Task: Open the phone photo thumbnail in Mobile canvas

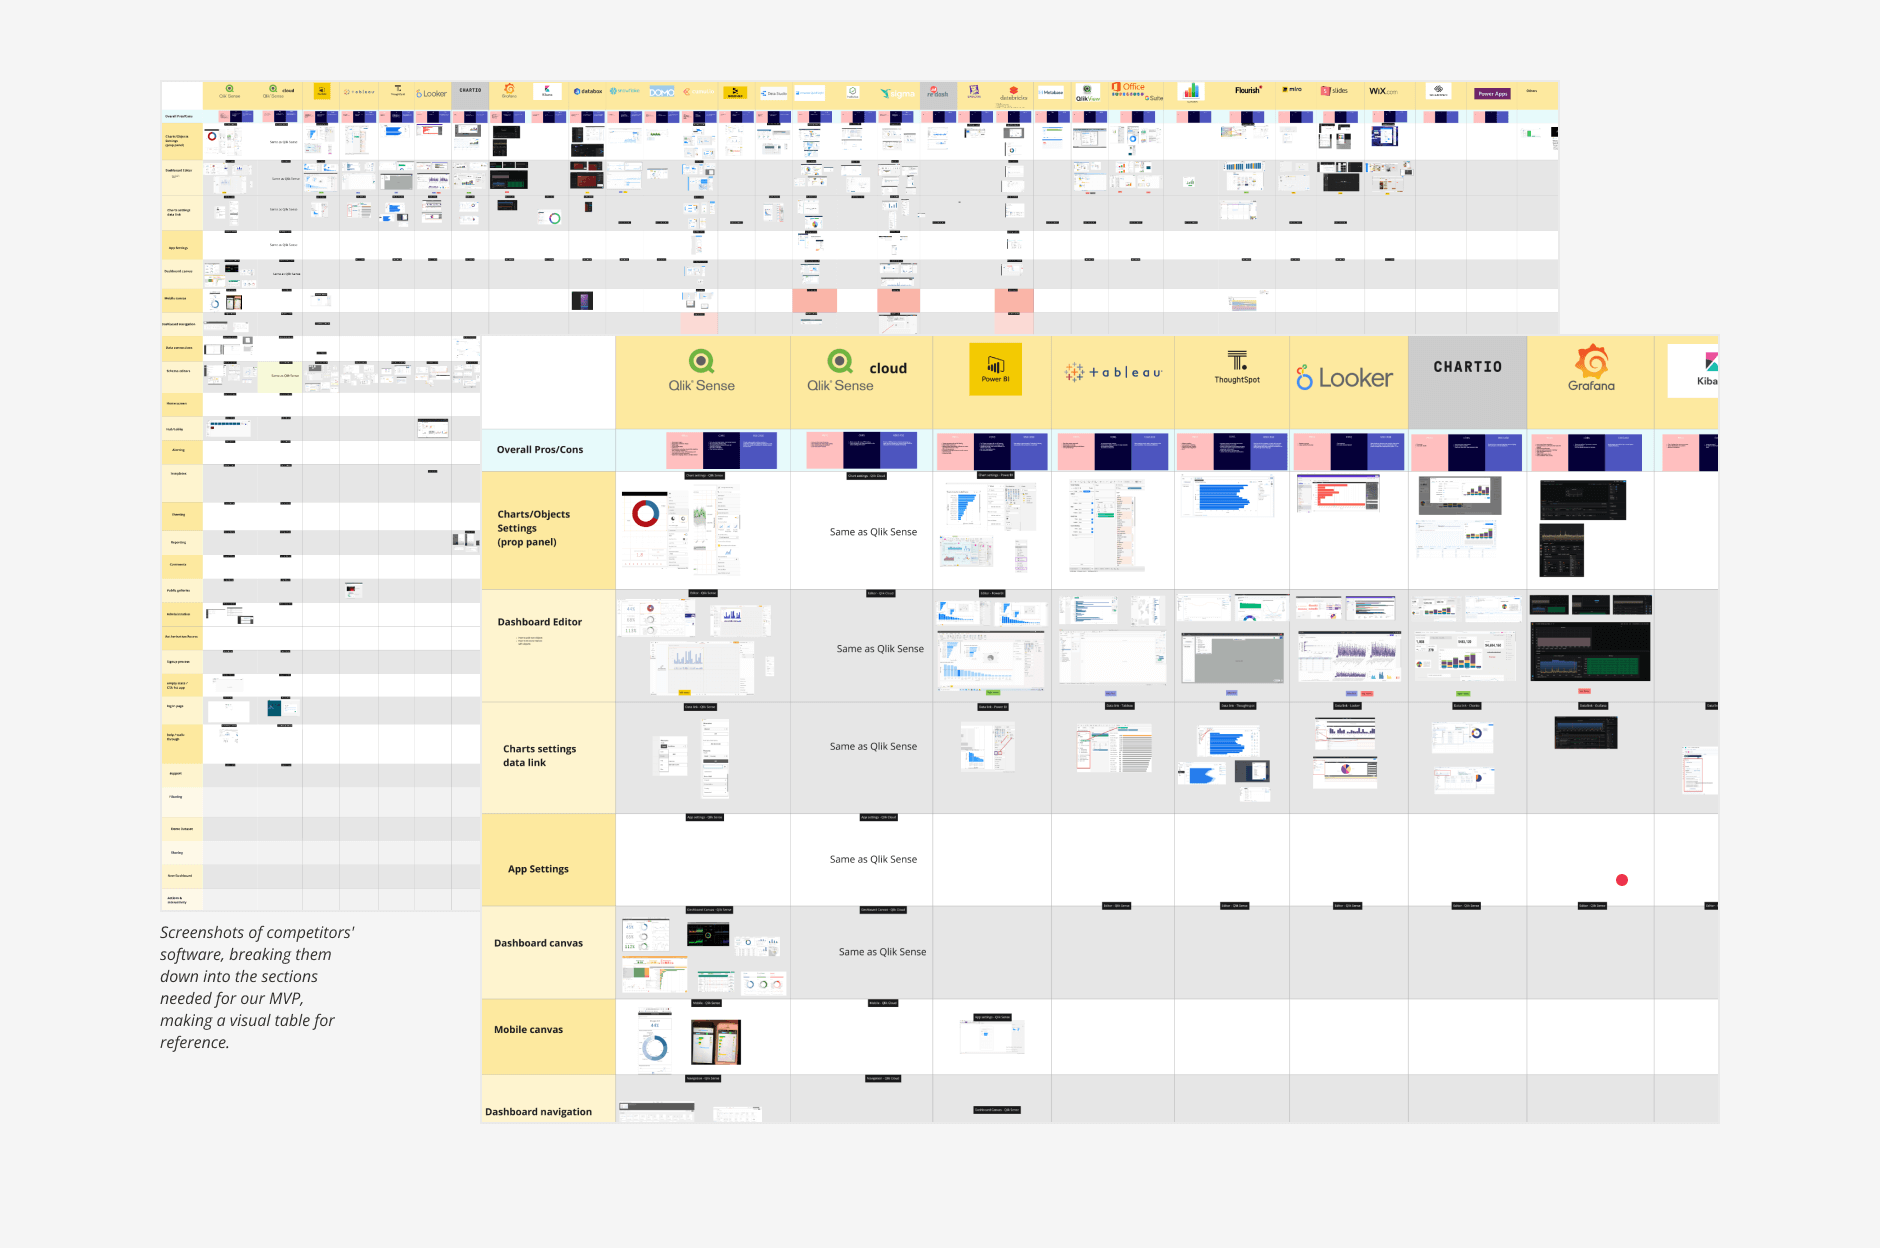Action: click(716, 1043)
